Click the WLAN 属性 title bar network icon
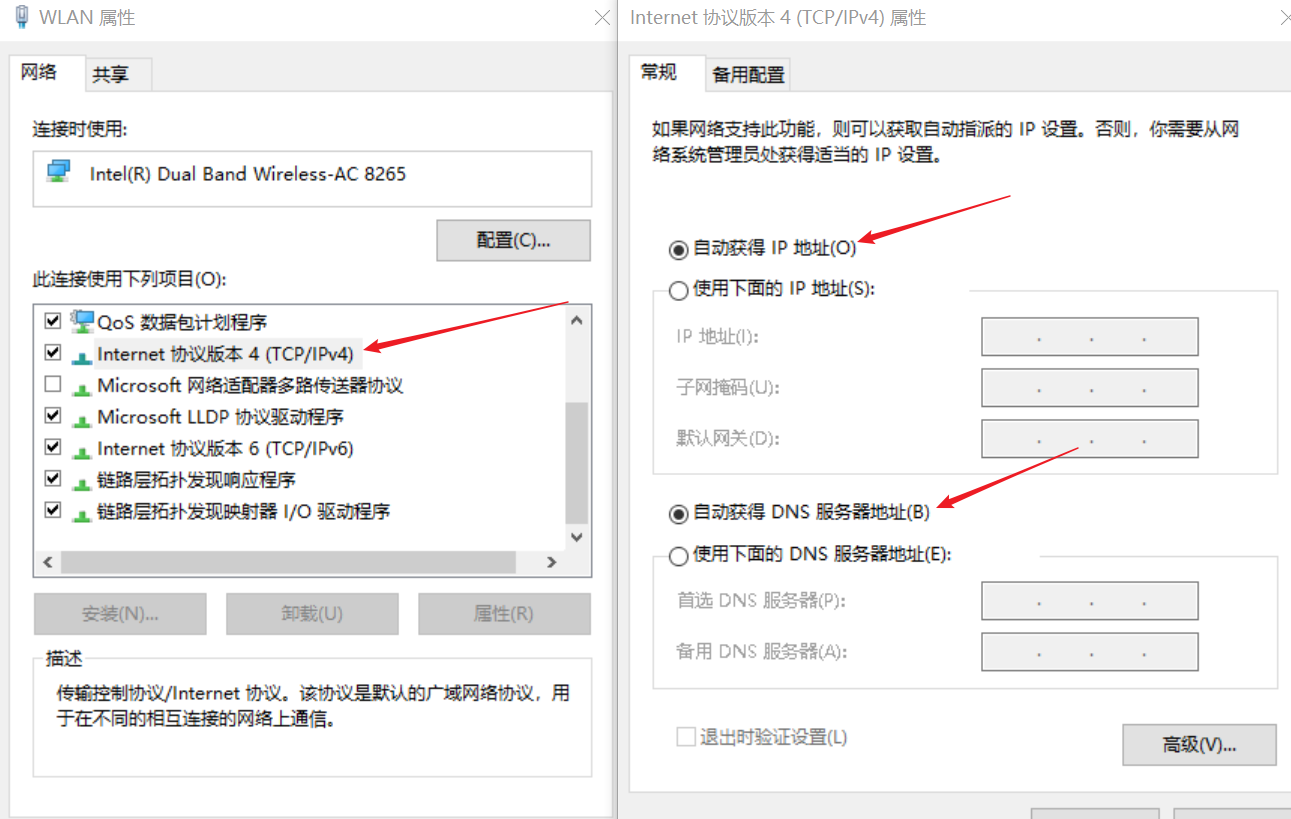The height and width of the screenshot is (819, 1291). pyautogui.click(x=21, y=17)
